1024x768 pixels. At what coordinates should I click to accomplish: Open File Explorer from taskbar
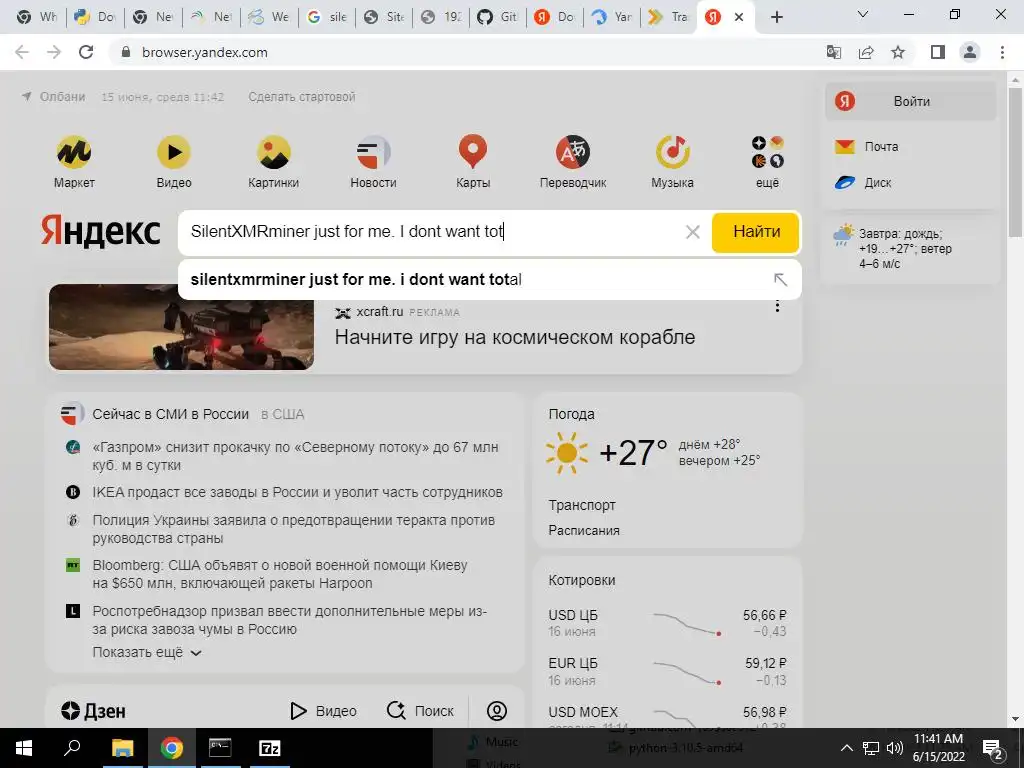pyautogui.click(x=122, y=748)
